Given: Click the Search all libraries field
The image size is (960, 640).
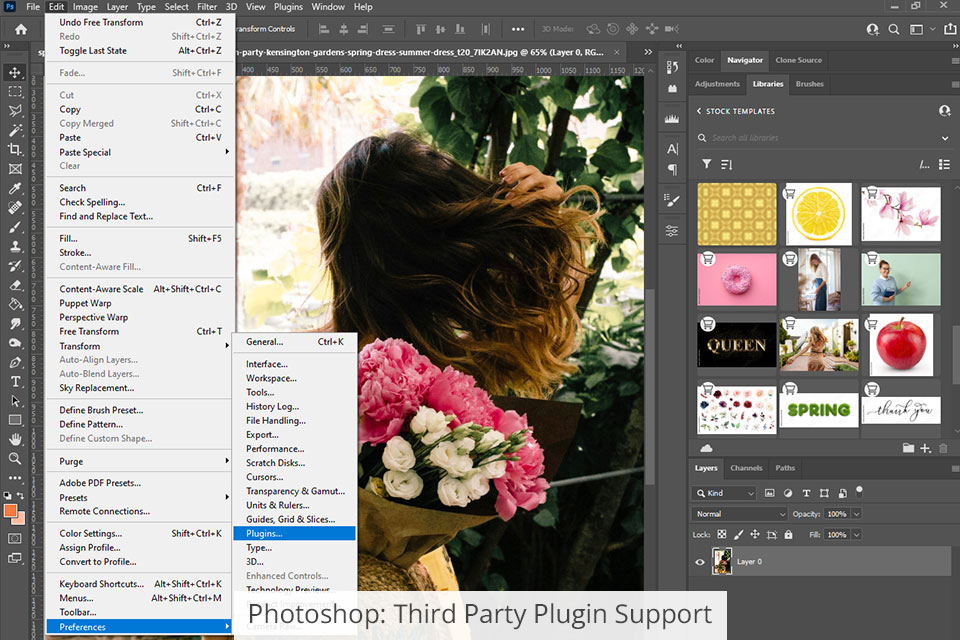Looking at the screenshot, I should tap(820, 138).
